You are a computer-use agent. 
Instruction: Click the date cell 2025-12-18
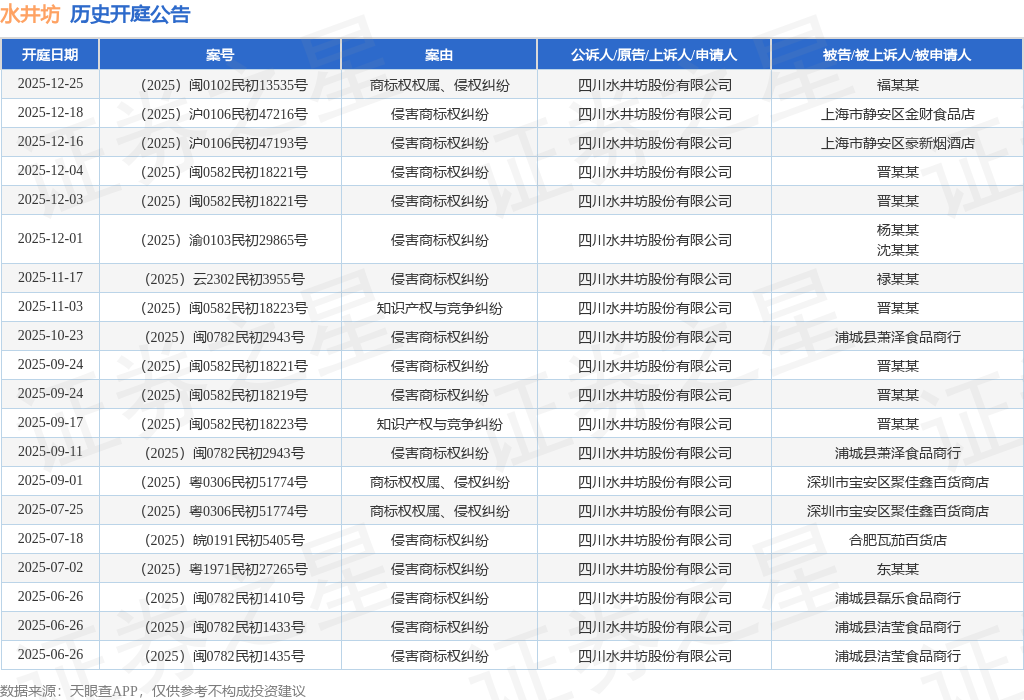pyautogui.click(x=50, y=112)
